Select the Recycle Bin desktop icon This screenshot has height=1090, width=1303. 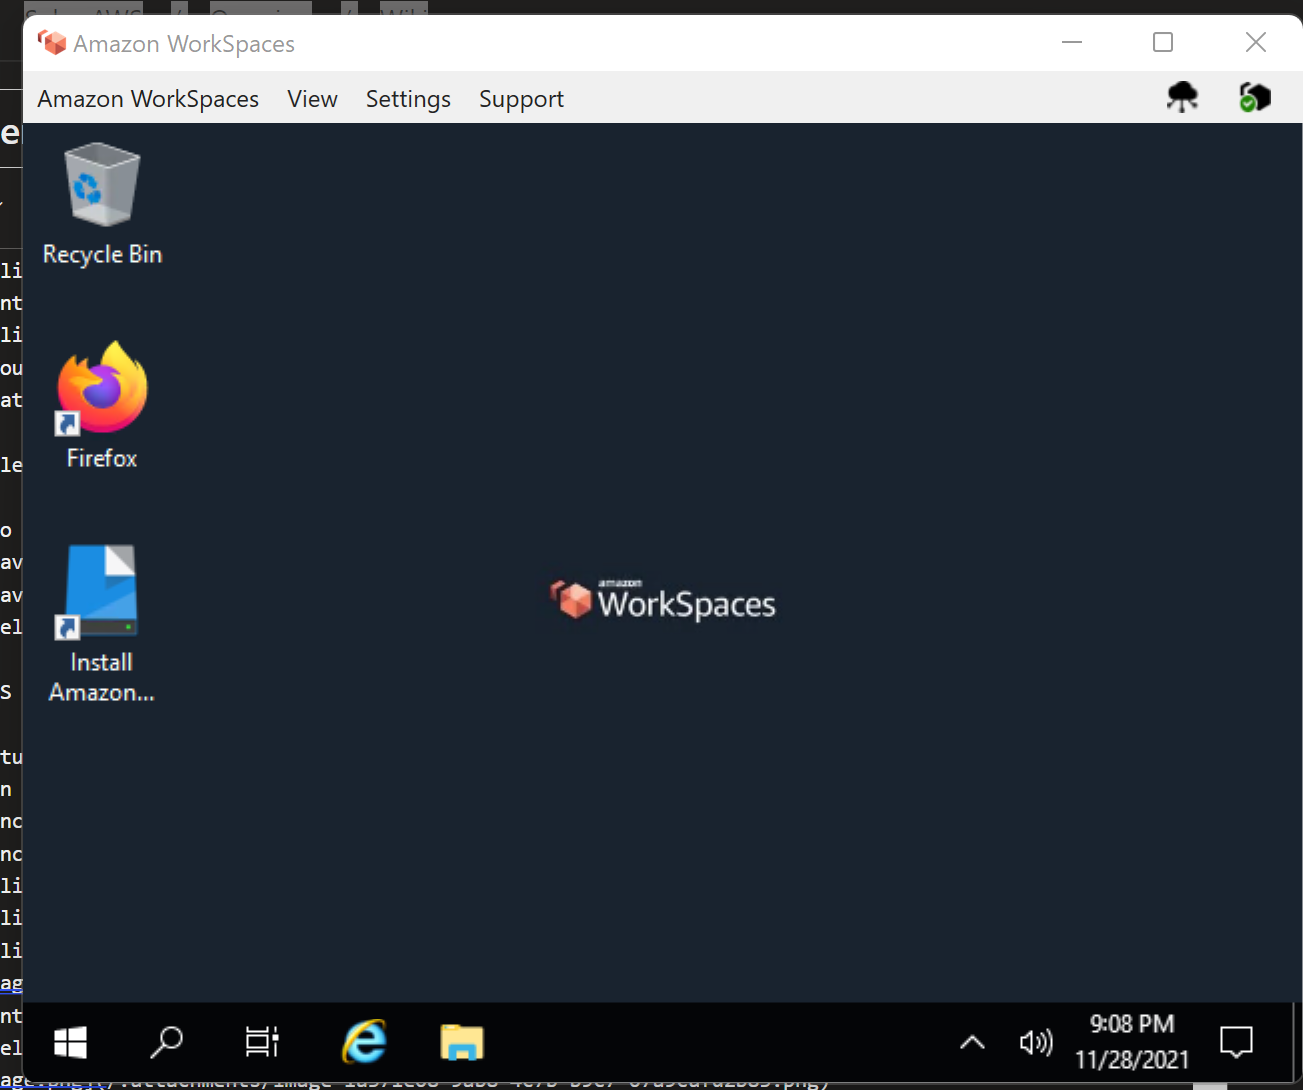click(102, 205)
